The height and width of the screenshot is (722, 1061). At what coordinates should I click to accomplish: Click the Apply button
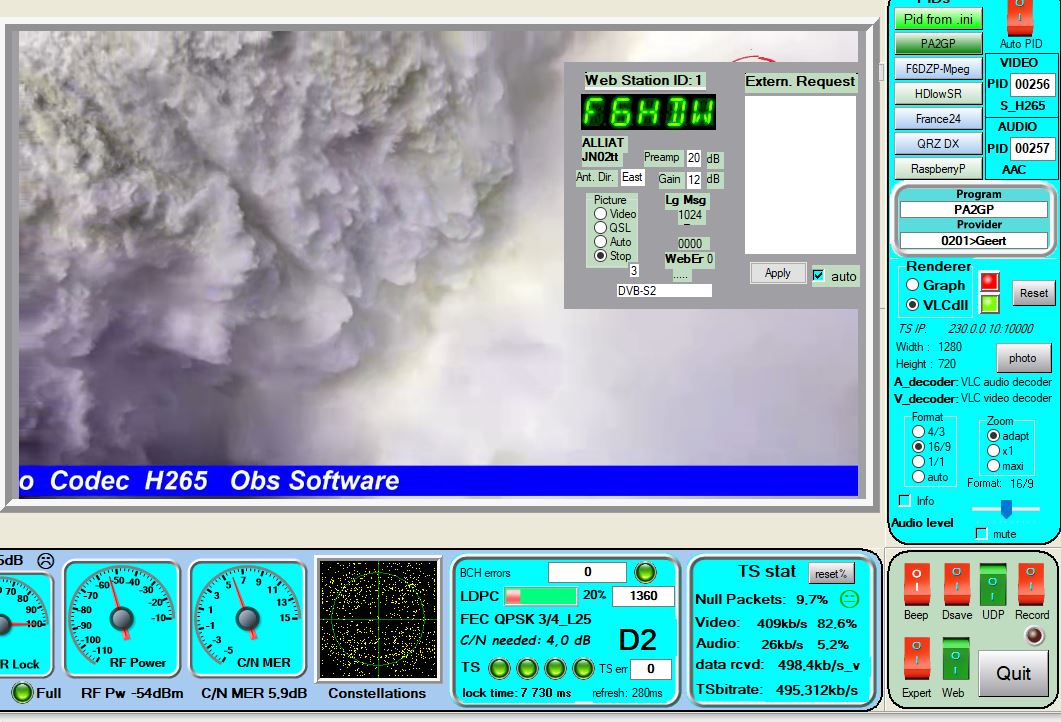click(x=777, y=273)
